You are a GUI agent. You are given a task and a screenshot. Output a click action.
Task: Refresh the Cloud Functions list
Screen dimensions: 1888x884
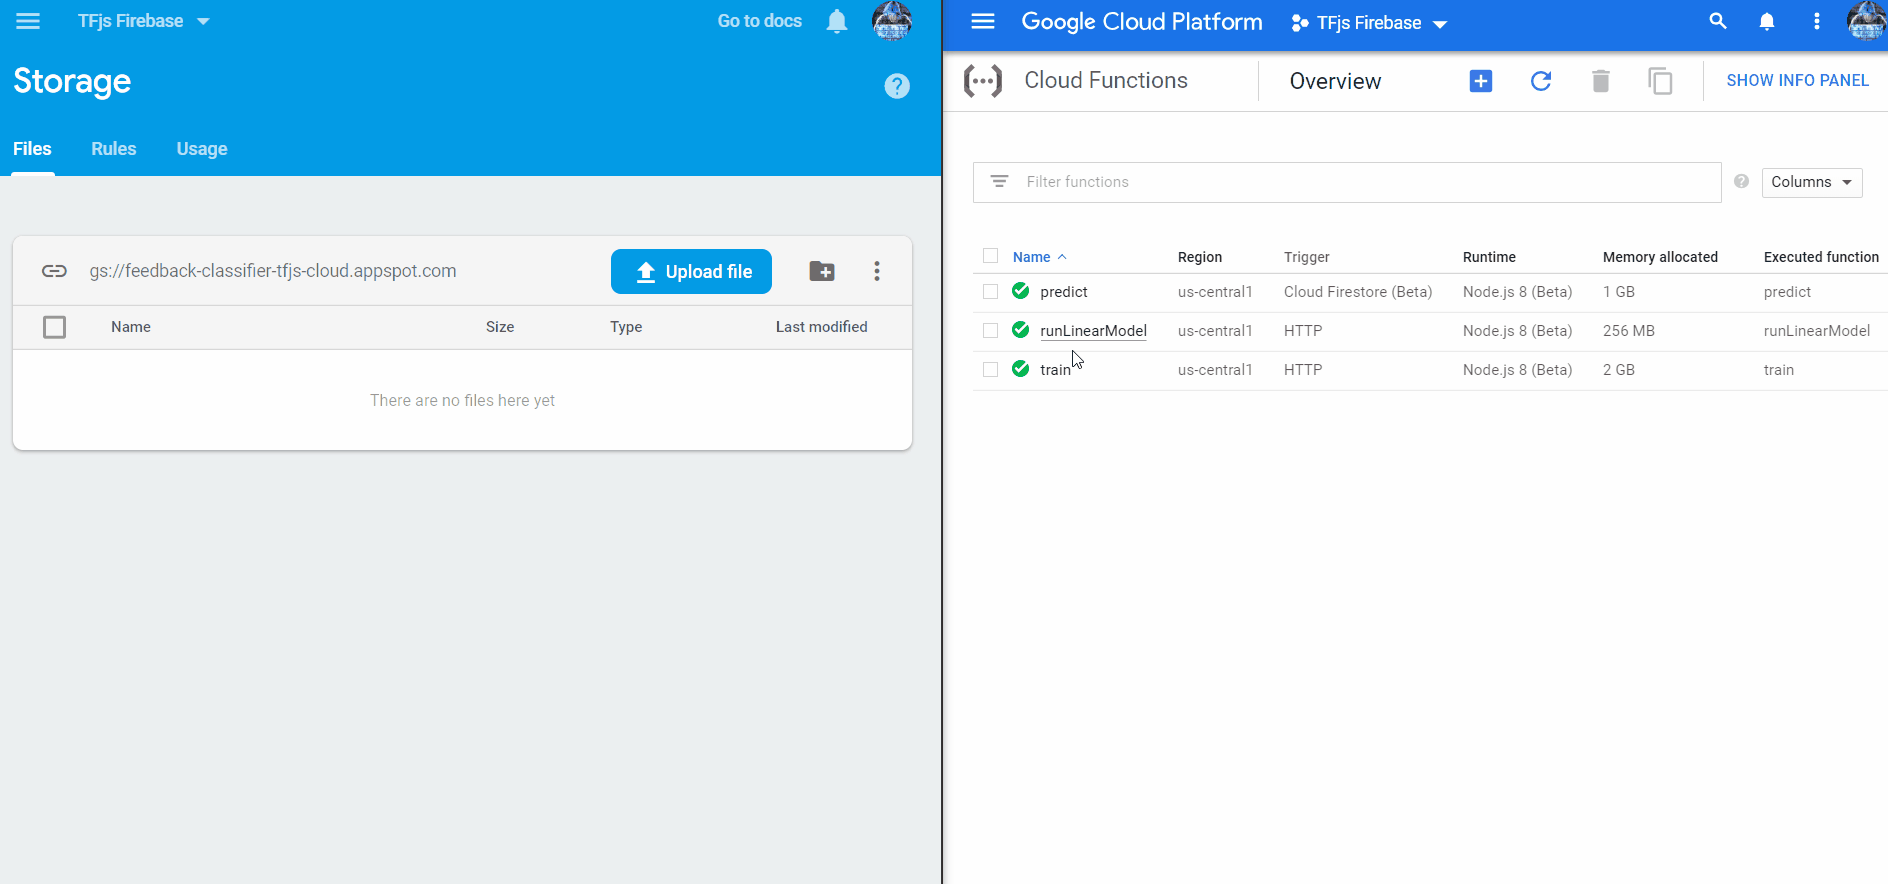point(1541,81)
